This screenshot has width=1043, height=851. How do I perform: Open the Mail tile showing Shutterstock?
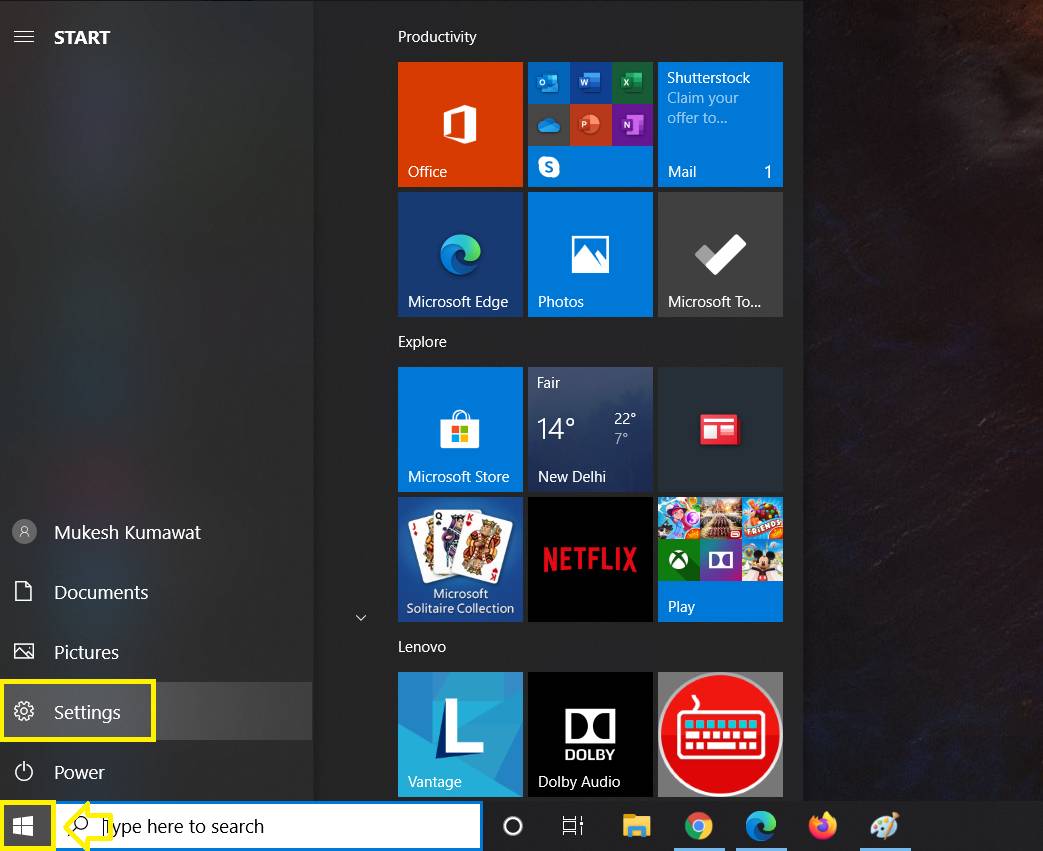pos(720,124)
